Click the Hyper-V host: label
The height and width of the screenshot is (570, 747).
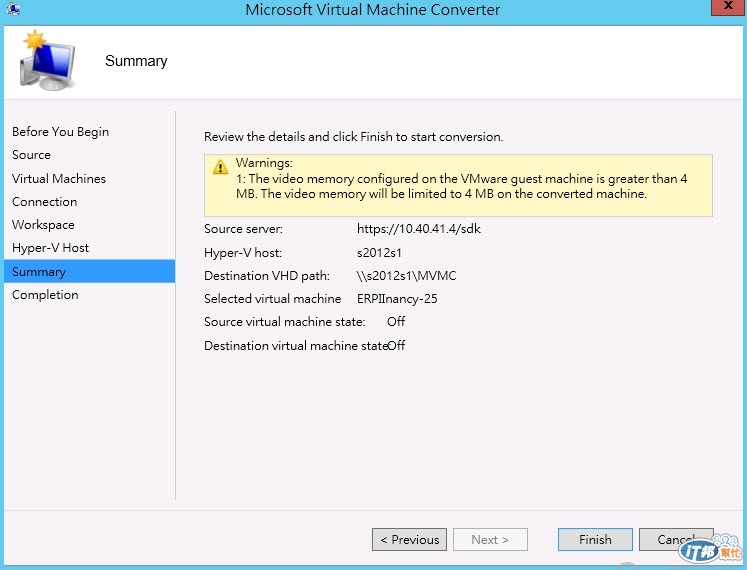(243, 253)
